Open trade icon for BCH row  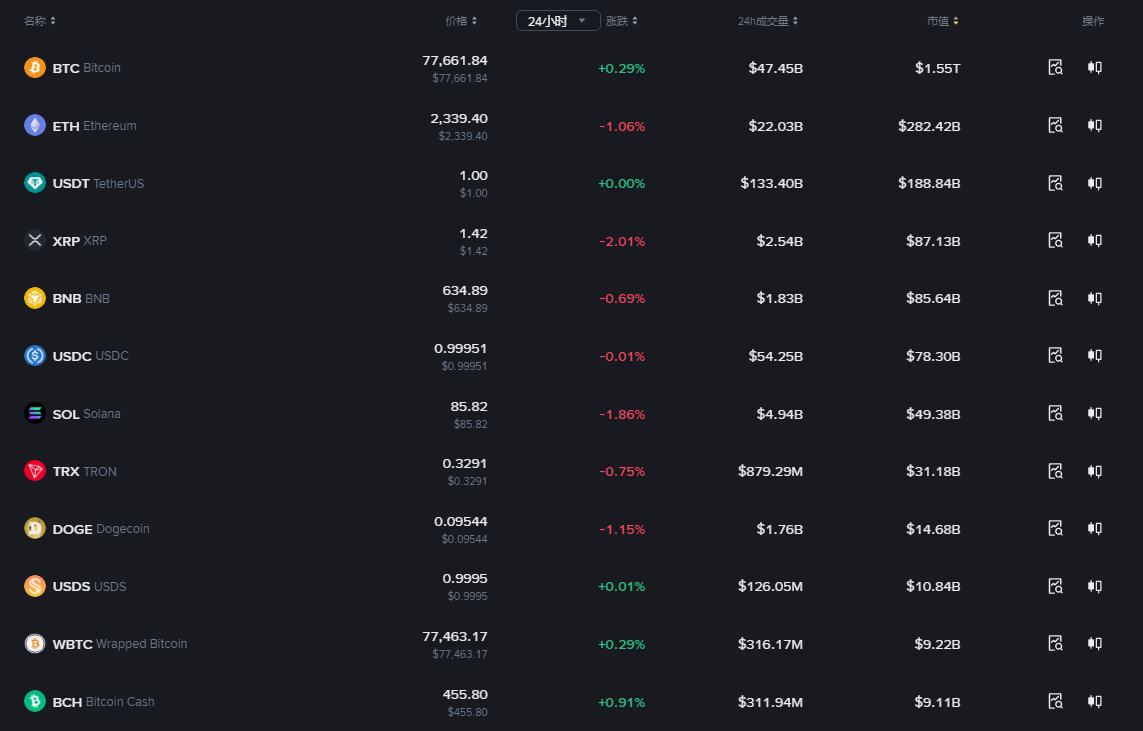click(x=1094, y=701)
